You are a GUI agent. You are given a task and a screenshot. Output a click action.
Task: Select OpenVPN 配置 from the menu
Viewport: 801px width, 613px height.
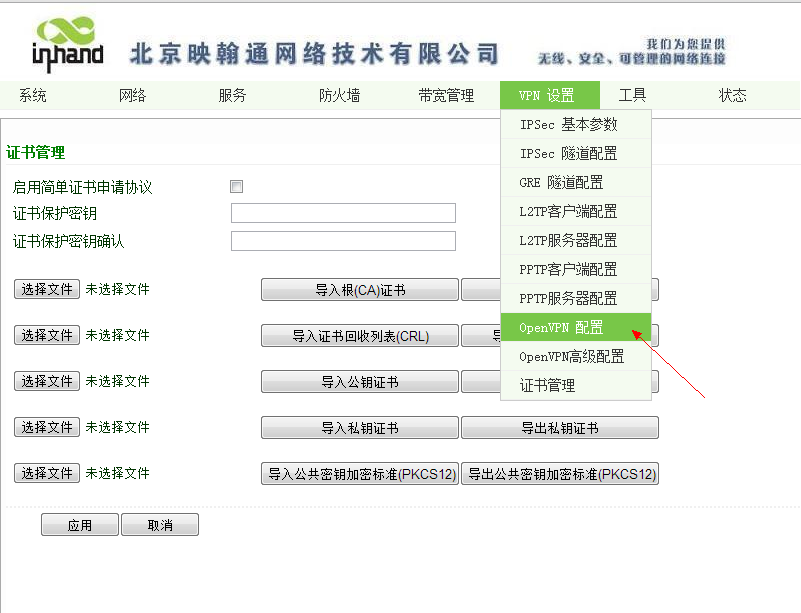(562, 328)
